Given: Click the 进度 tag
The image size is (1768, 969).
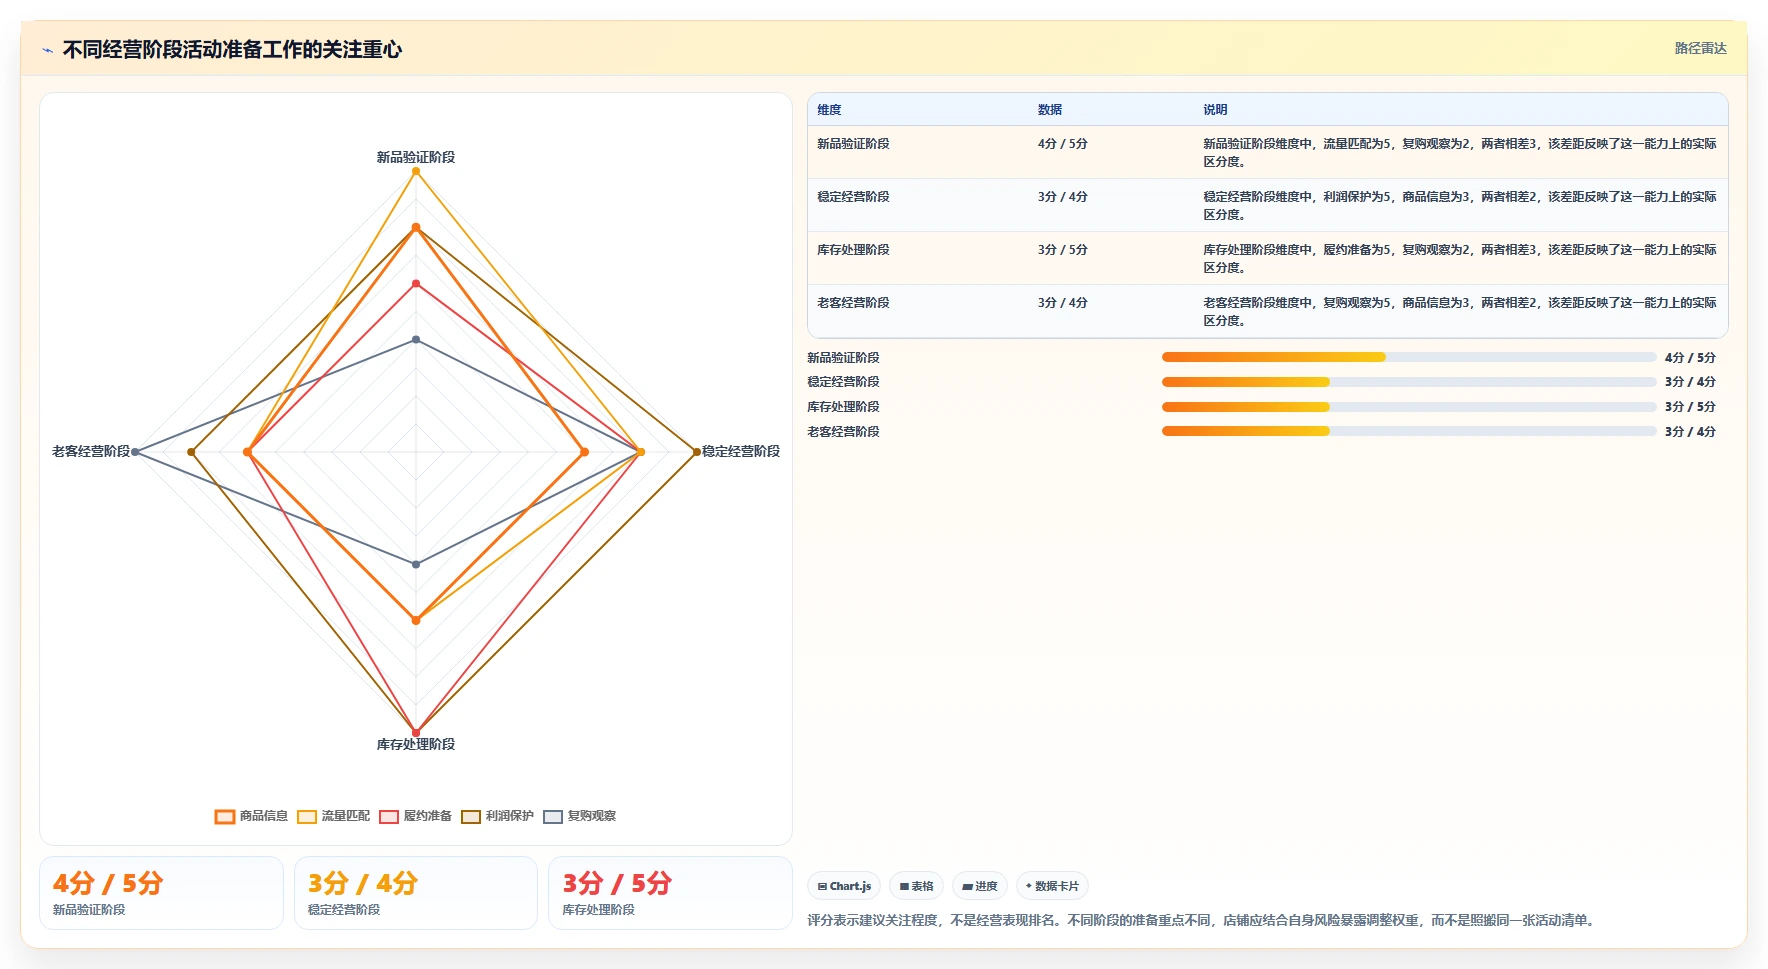Looking at the screenshot, I should (980, 886).
